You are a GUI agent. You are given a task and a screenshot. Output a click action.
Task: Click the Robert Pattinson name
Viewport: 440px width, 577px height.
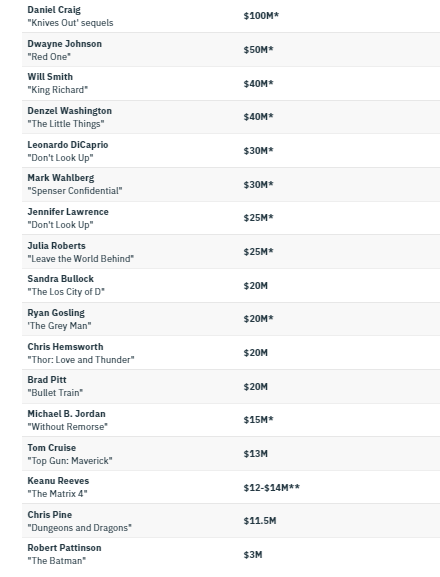pyautogui.click(x=64, y=548)
